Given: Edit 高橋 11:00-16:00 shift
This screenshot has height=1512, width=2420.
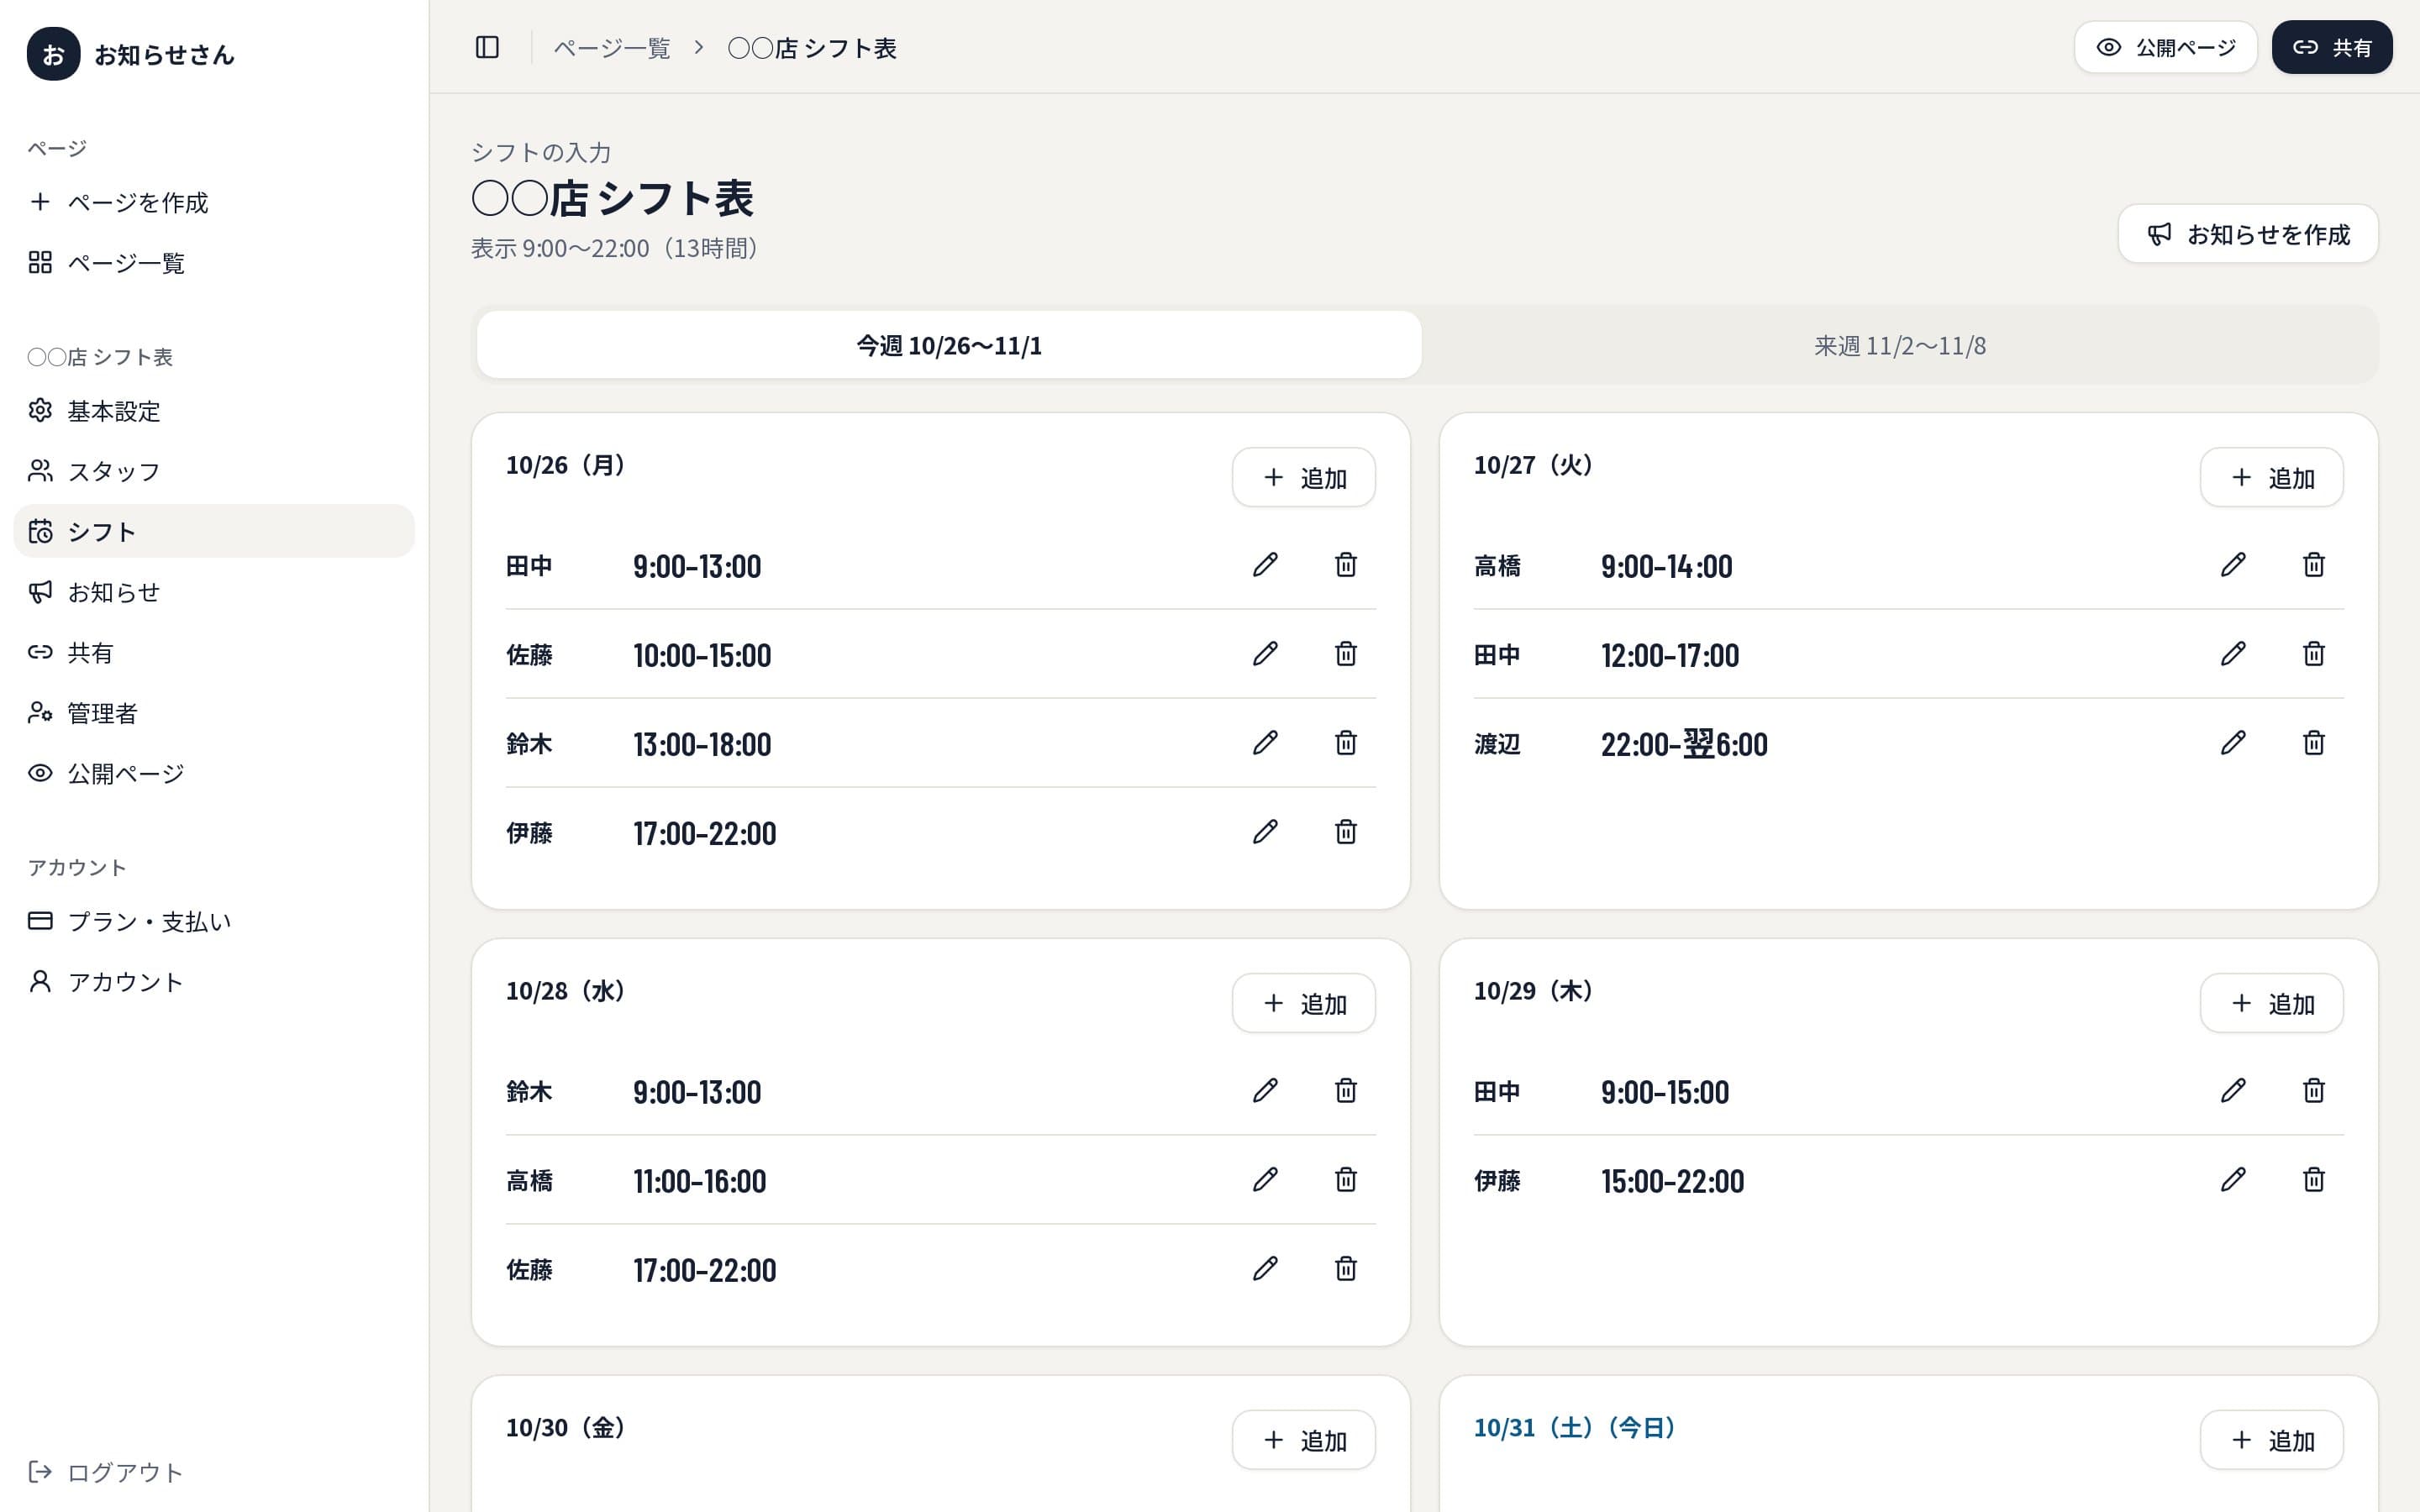Looking at the screenshot, I should (x=1265, y=1180).
